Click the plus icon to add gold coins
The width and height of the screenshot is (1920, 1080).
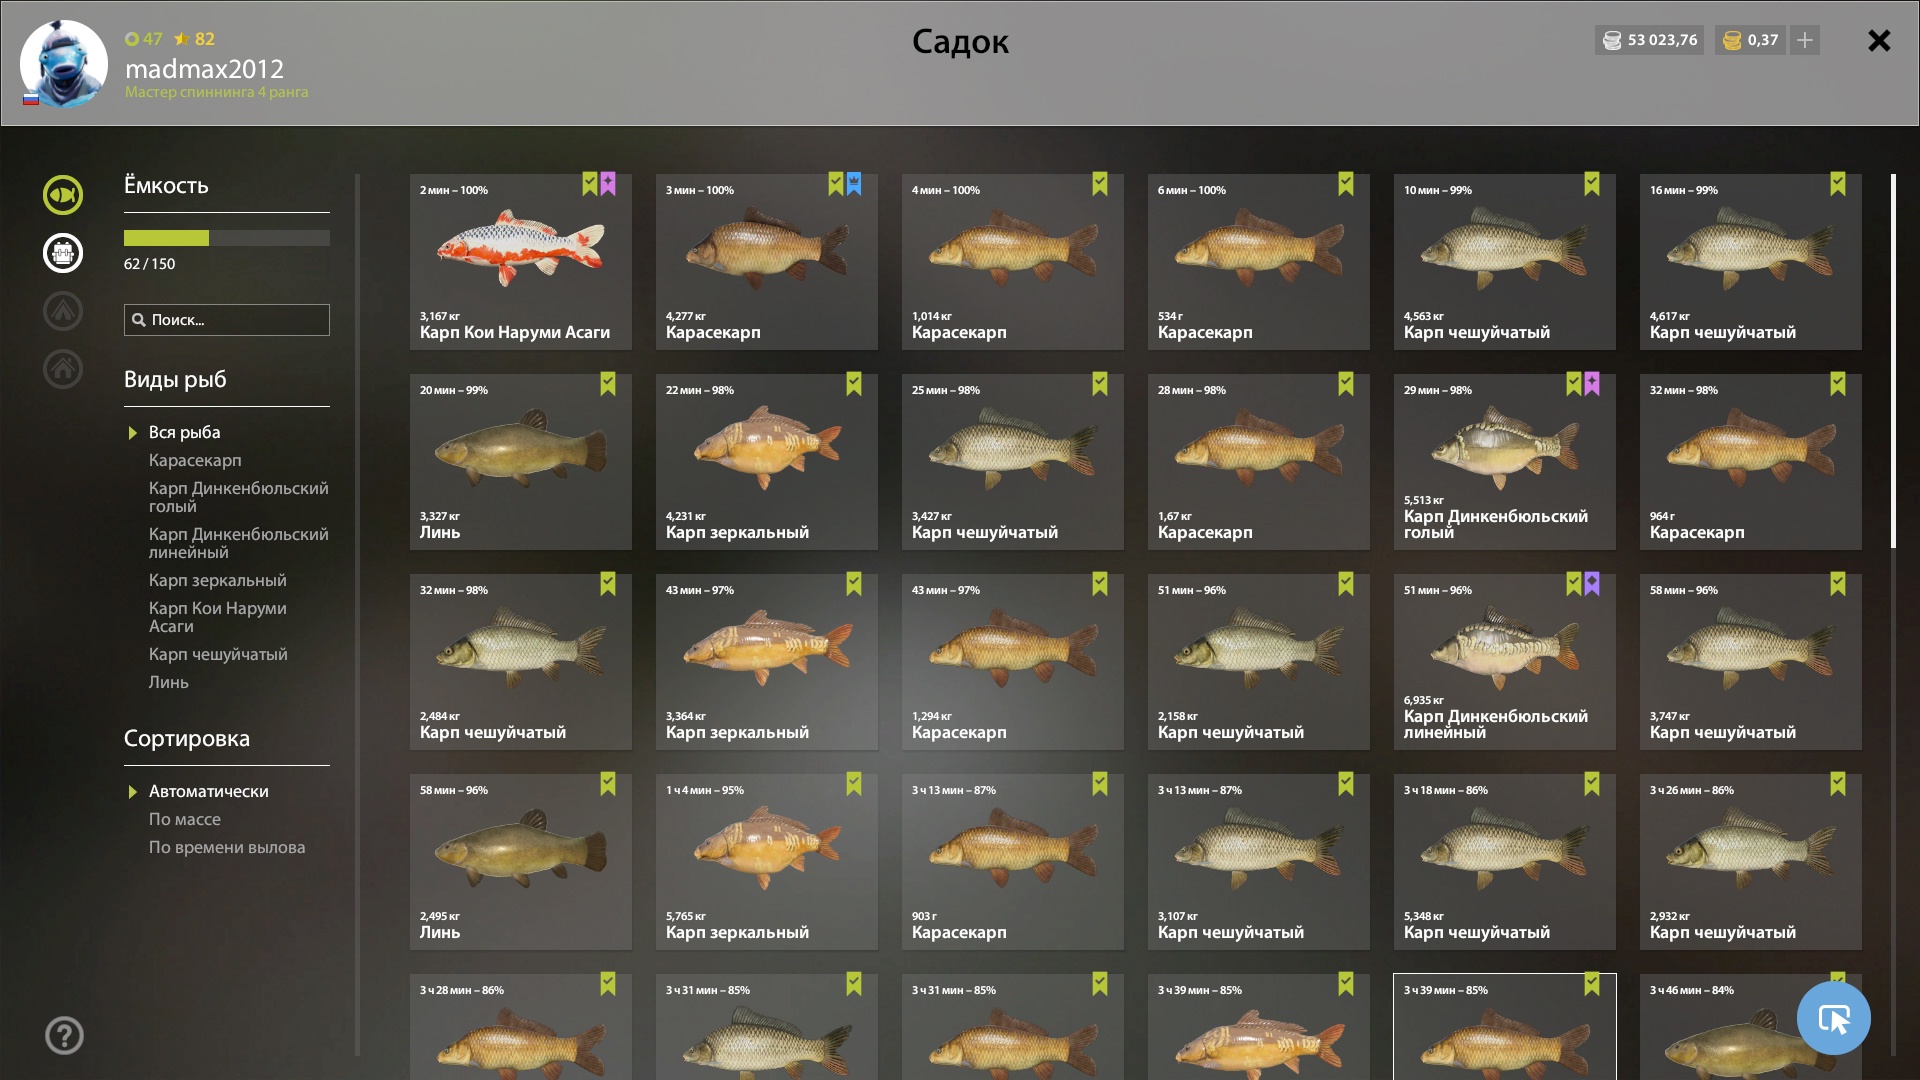click(1805, 40)
